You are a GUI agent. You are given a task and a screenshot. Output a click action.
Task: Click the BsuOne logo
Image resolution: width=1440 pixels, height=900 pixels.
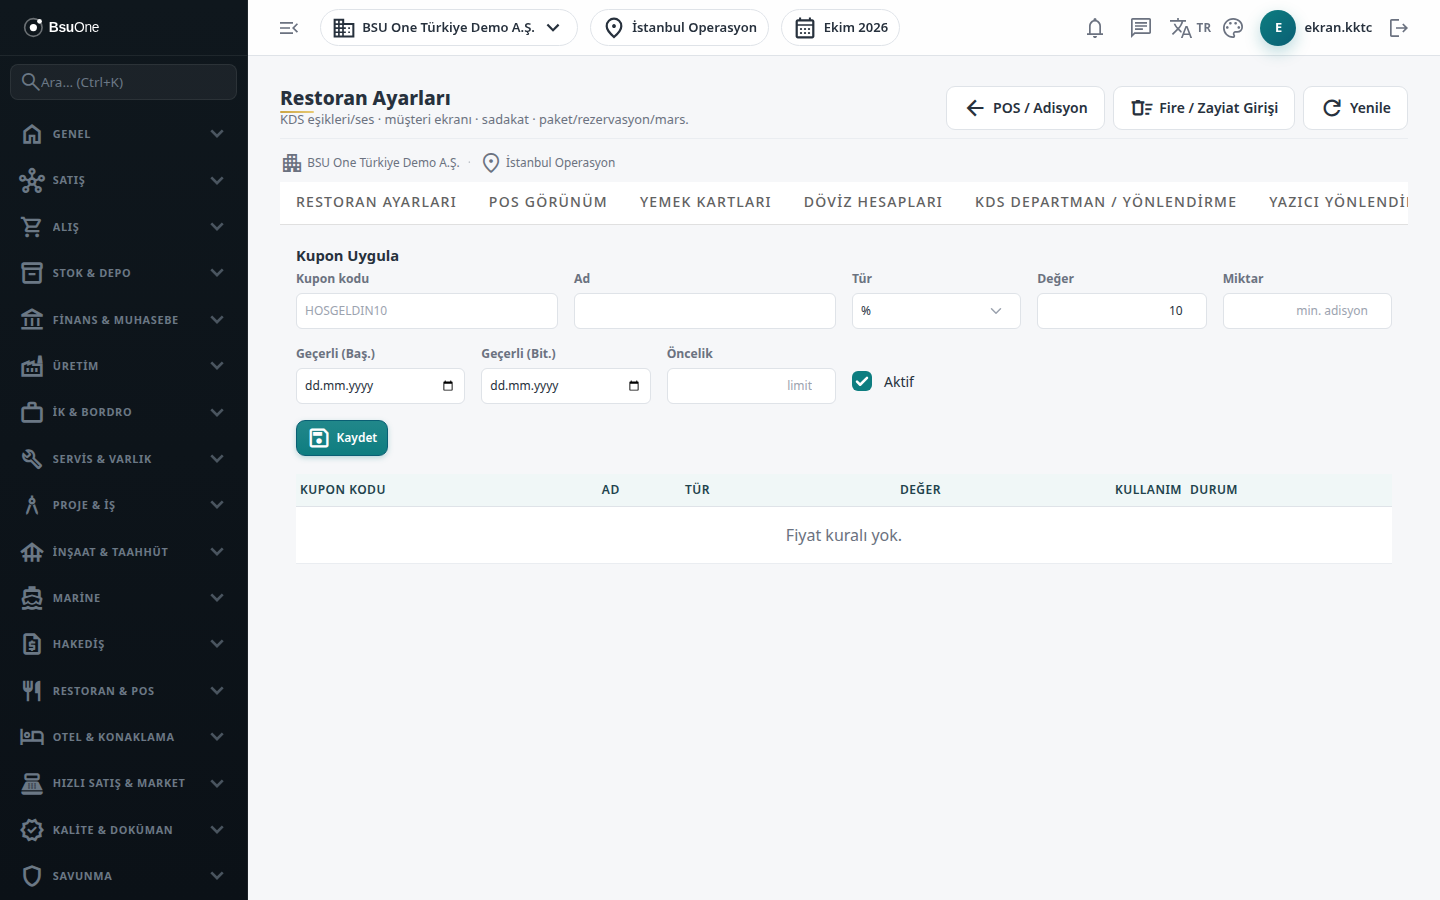coord(62,27)
